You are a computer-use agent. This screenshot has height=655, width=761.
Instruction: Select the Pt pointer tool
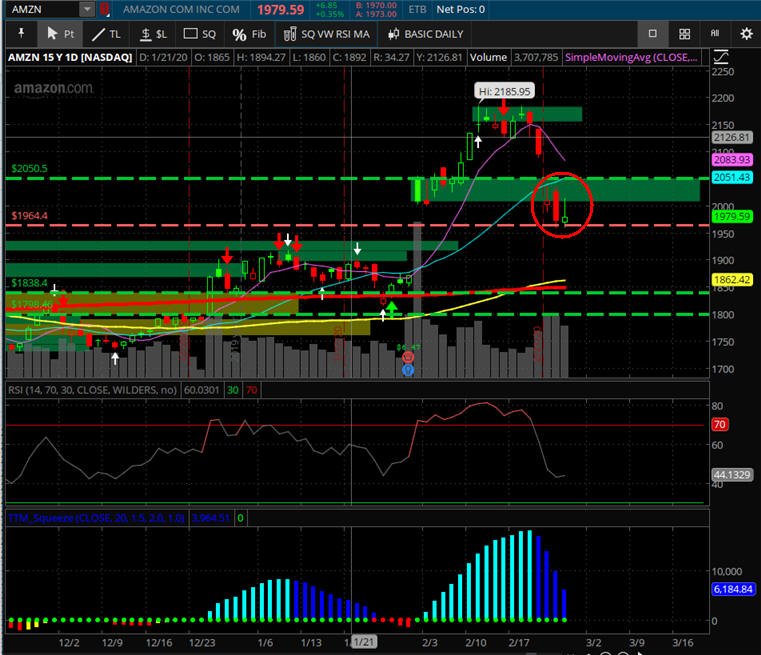pos(60,34)
